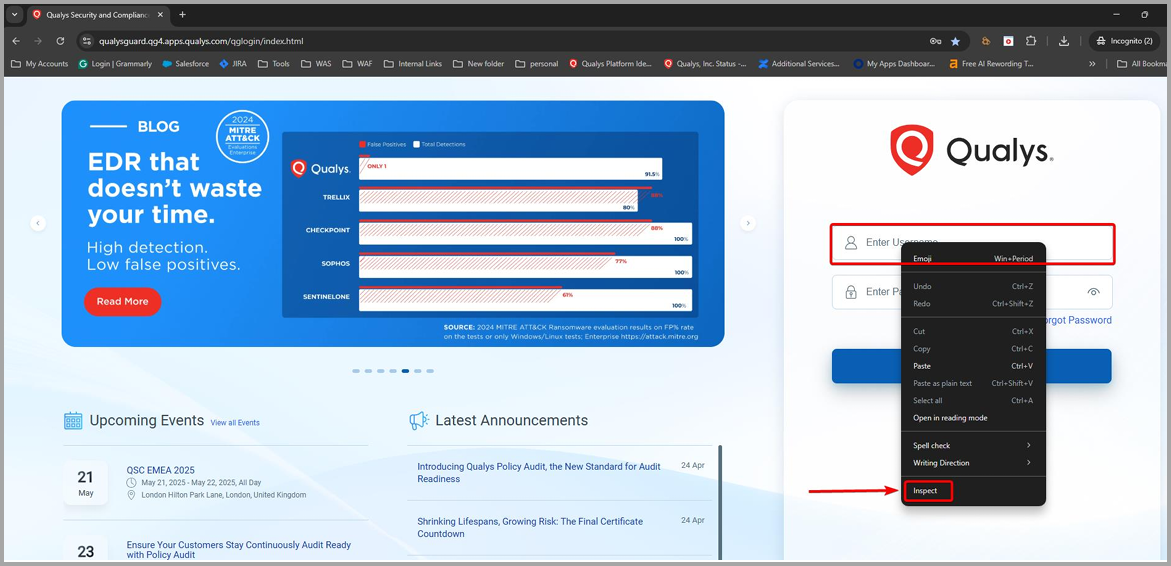1171x566 pixels.
Task: Click the Enter Username field
Action: [972, 242]
